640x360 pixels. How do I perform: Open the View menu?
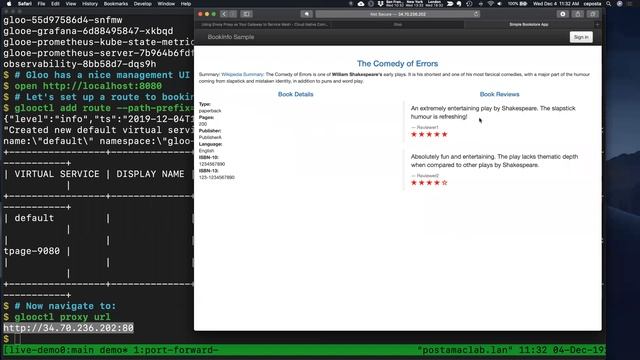click(x=71, y=4)
